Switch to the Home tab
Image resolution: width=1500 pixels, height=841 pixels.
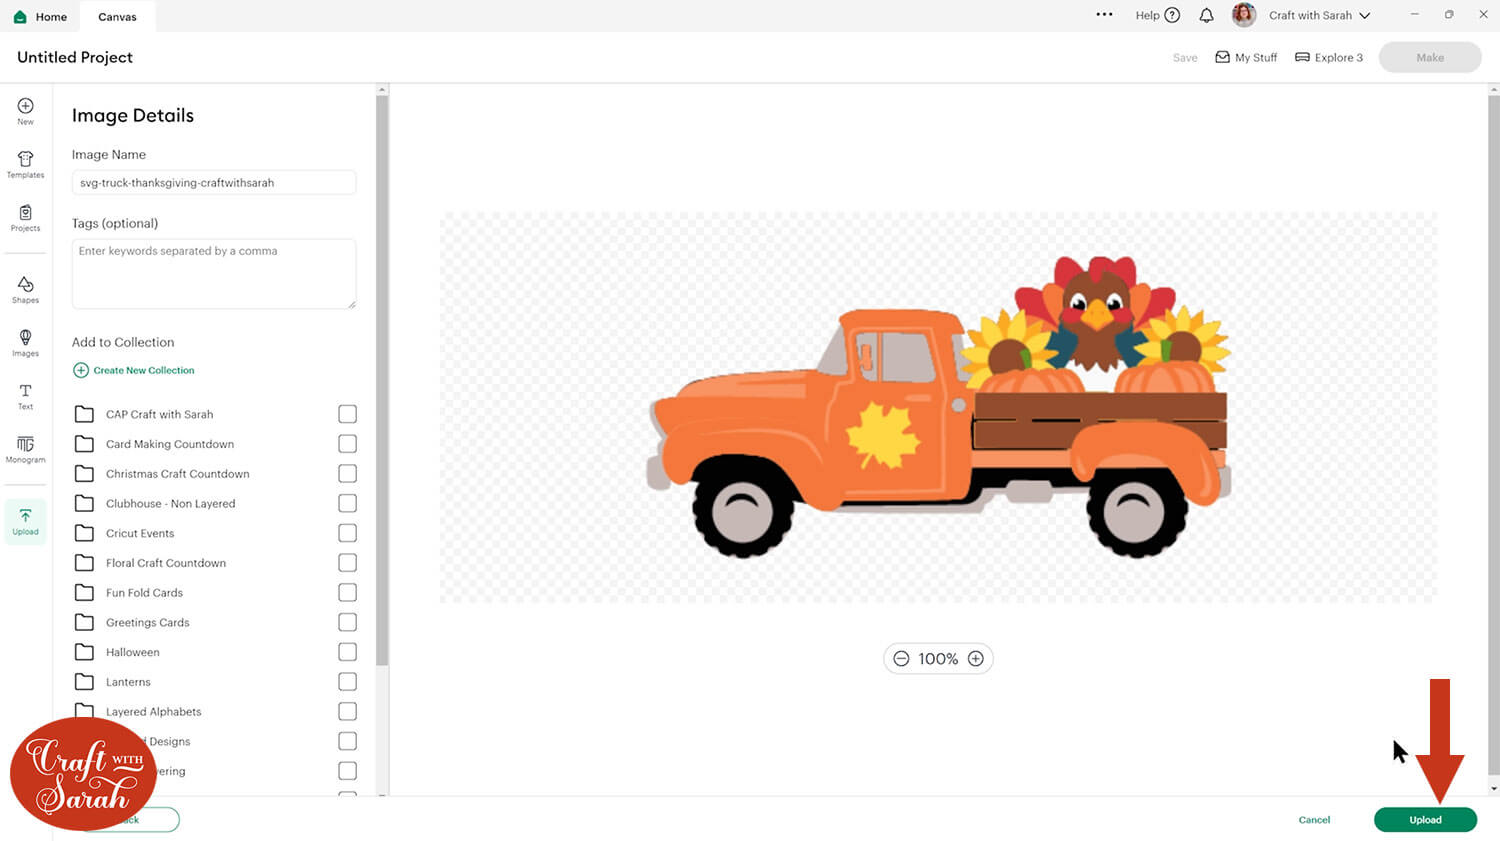click(40, 17)
